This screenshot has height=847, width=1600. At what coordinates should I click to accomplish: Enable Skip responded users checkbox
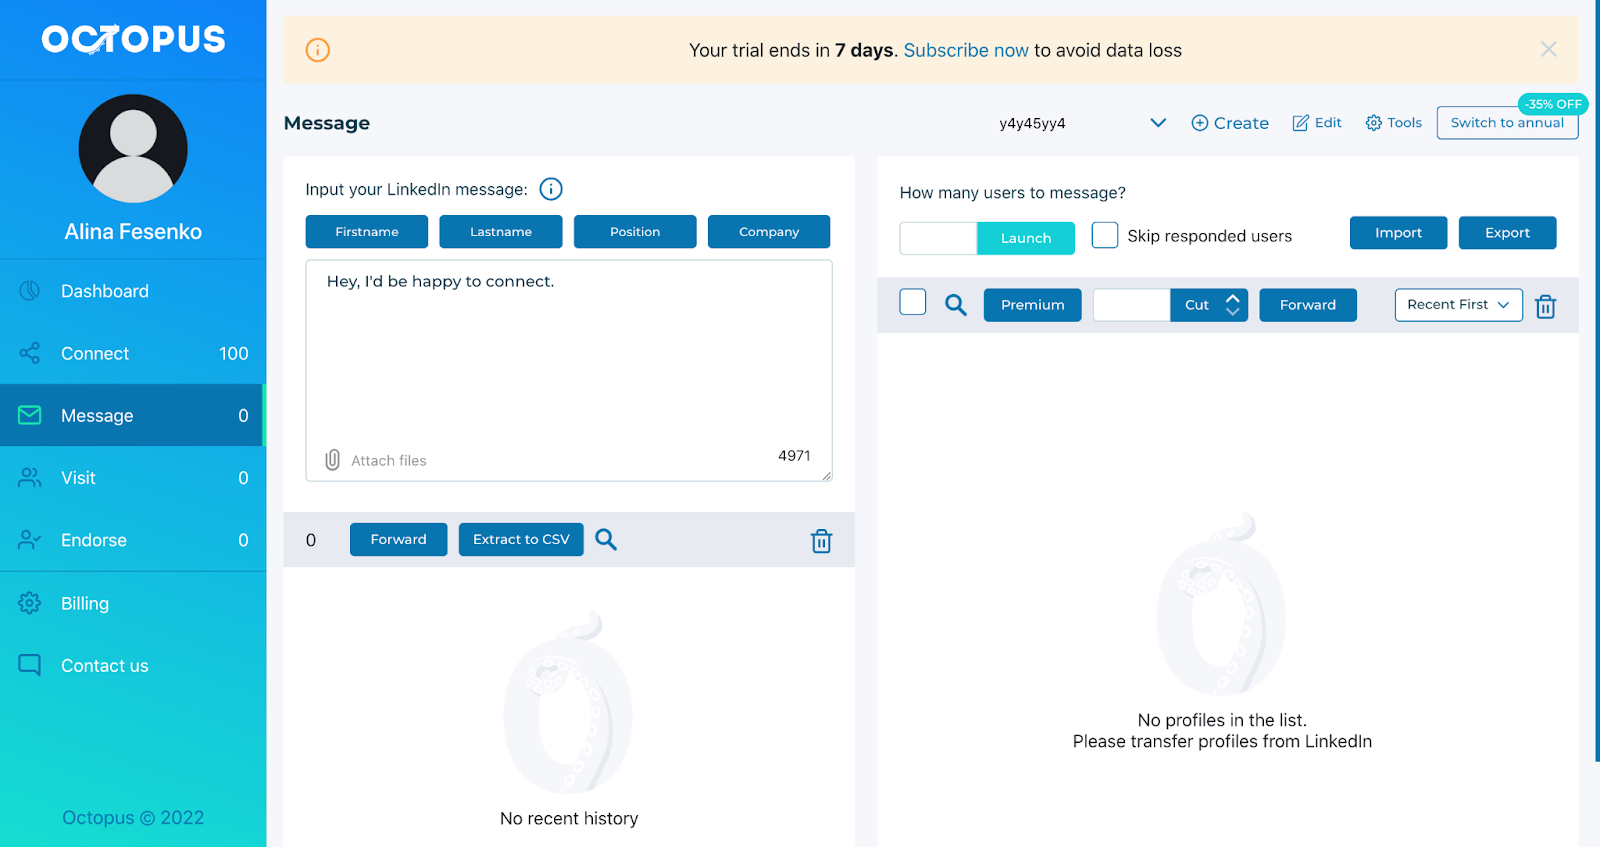1105,235
